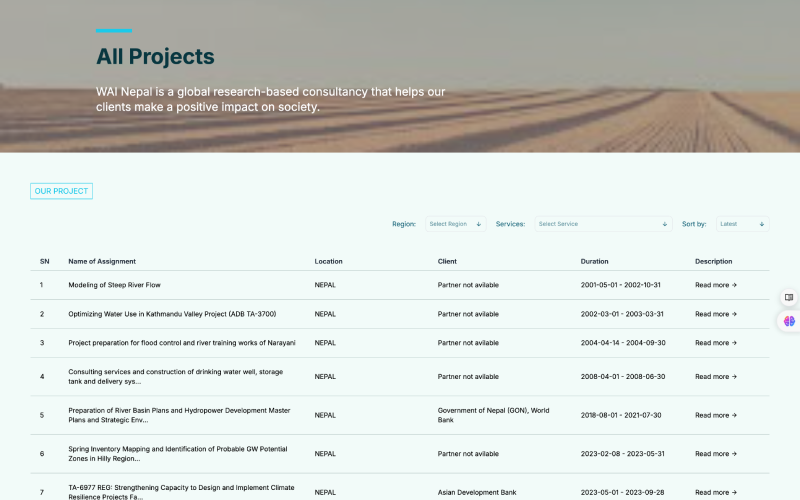Click the Name of Assignment column header
The image size is (800, 500).
tap(102, 261)
